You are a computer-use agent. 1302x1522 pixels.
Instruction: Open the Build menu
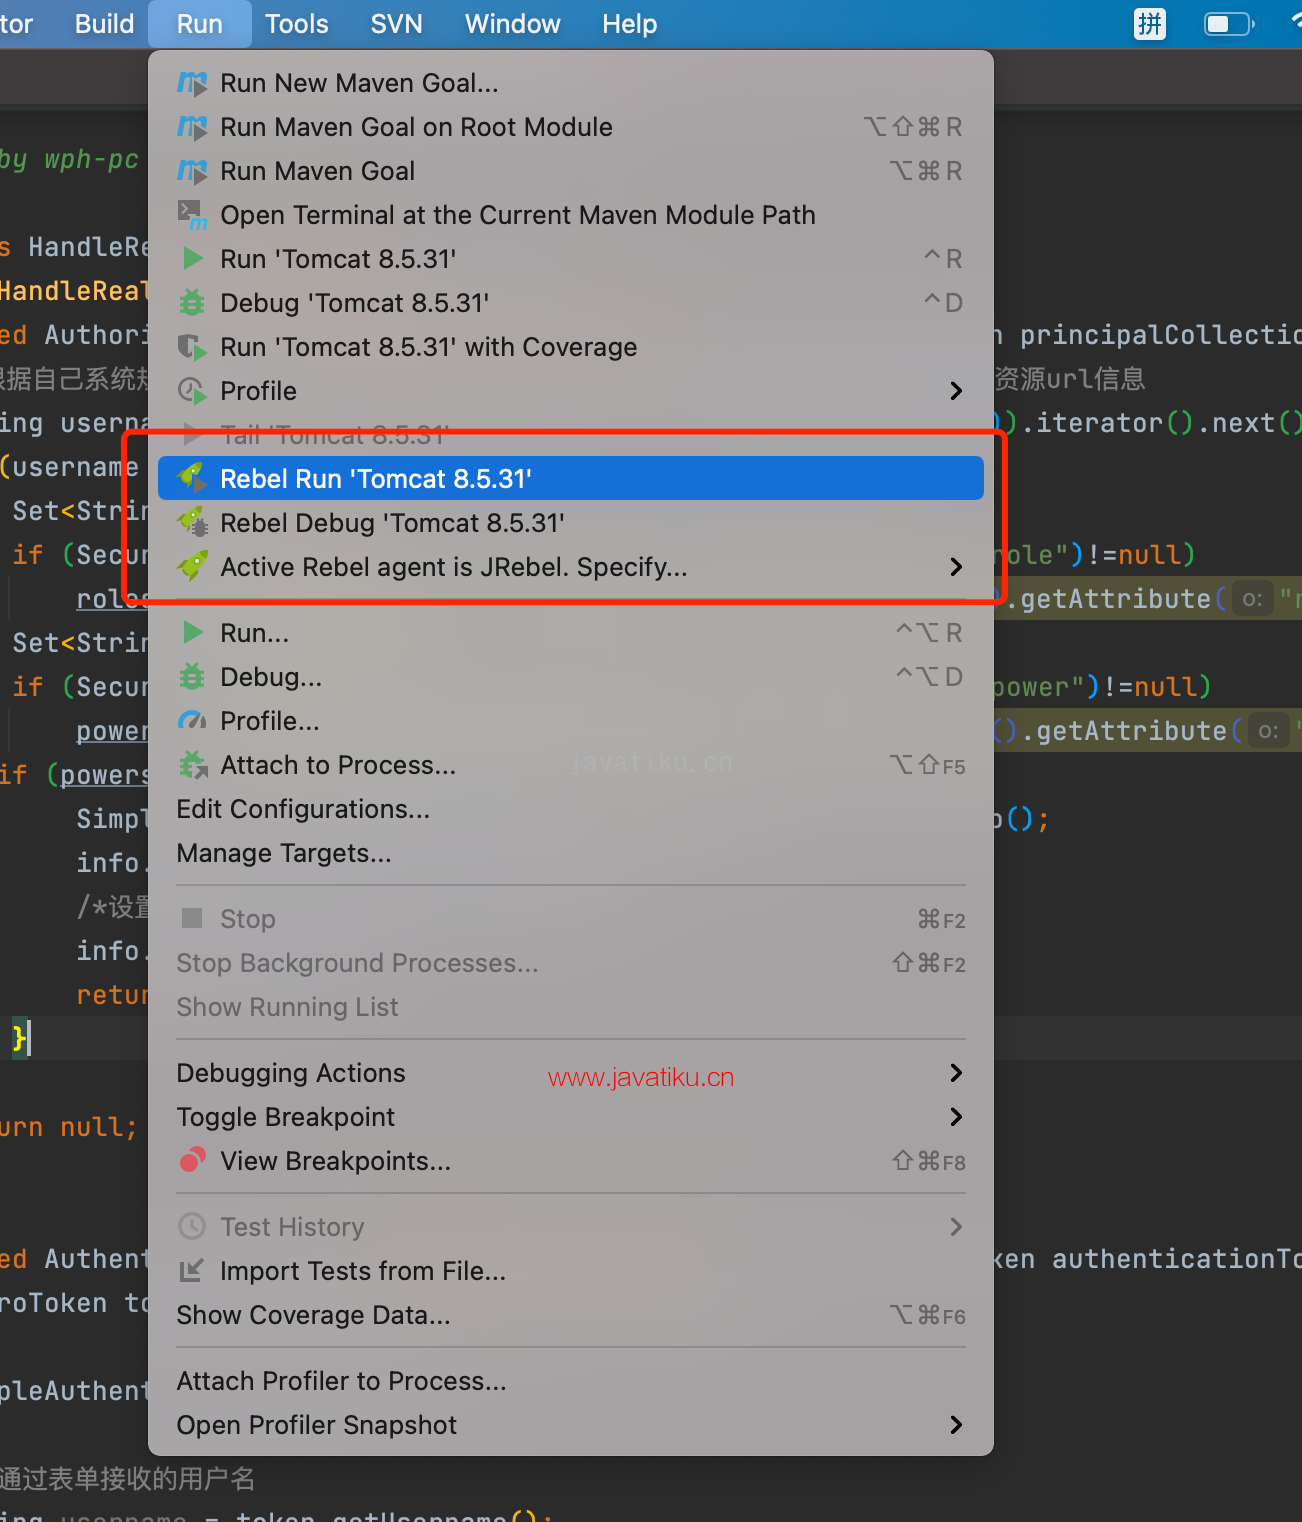[104, 24]
